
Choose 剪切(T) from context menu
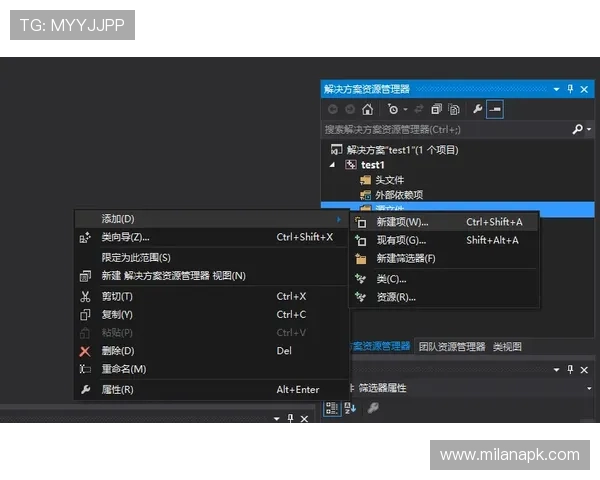212,297
